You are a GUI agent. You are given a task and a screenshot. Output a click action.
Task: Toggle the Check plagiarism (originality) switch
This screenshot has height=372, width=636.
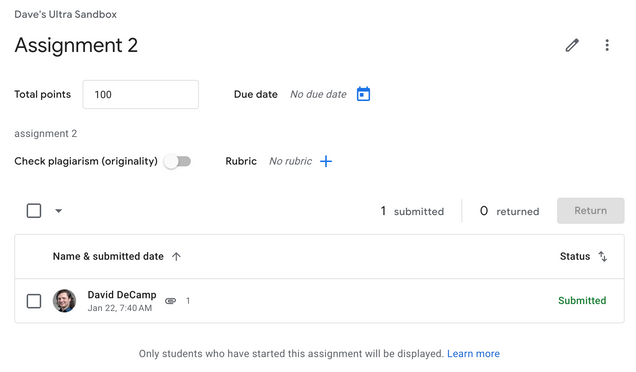177,161
